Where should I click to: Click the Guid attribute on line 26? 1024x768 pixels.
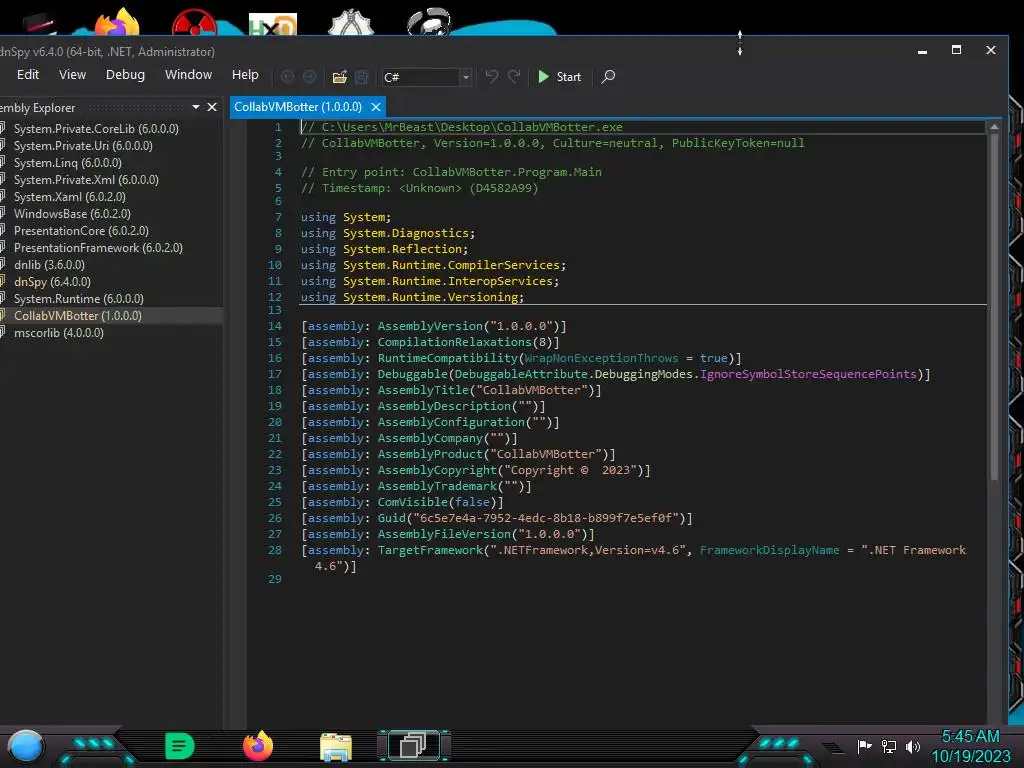tap(391, 518)
